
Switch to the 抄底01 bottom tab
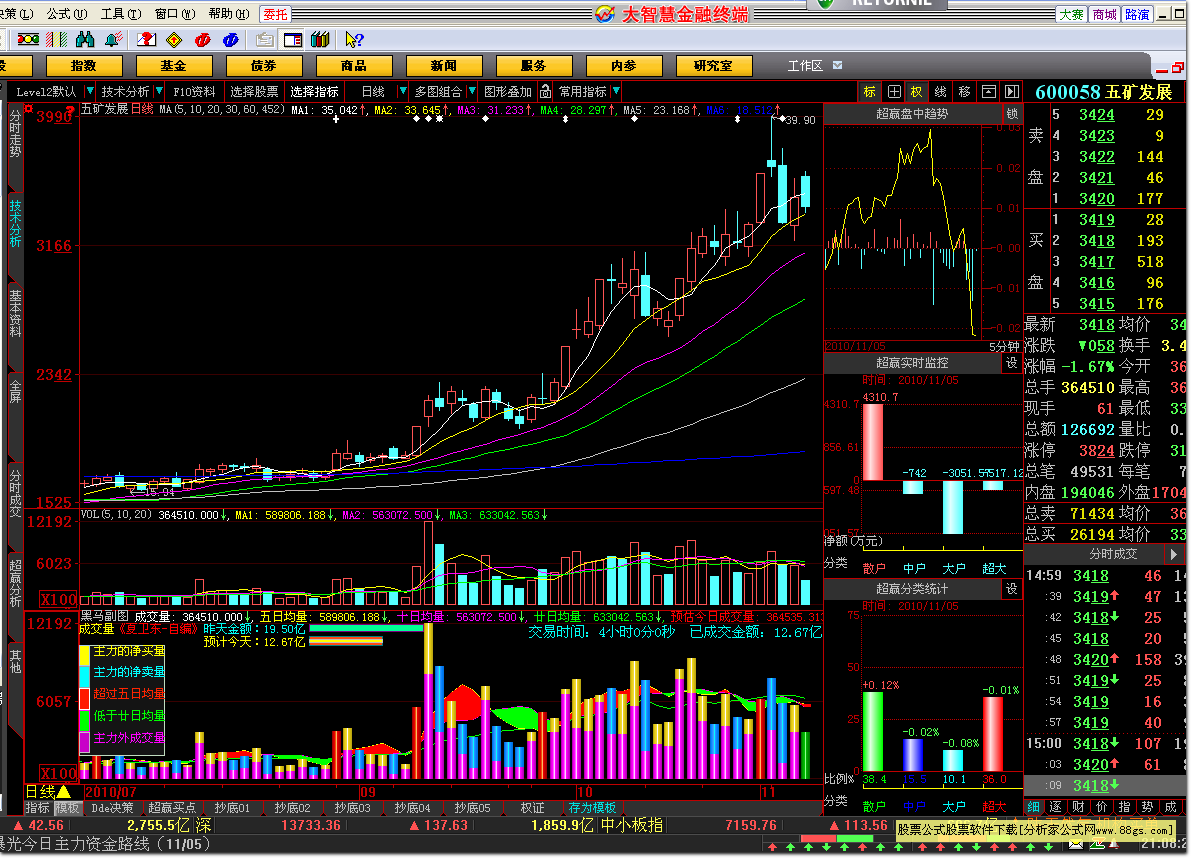click(x=232, y=808)
